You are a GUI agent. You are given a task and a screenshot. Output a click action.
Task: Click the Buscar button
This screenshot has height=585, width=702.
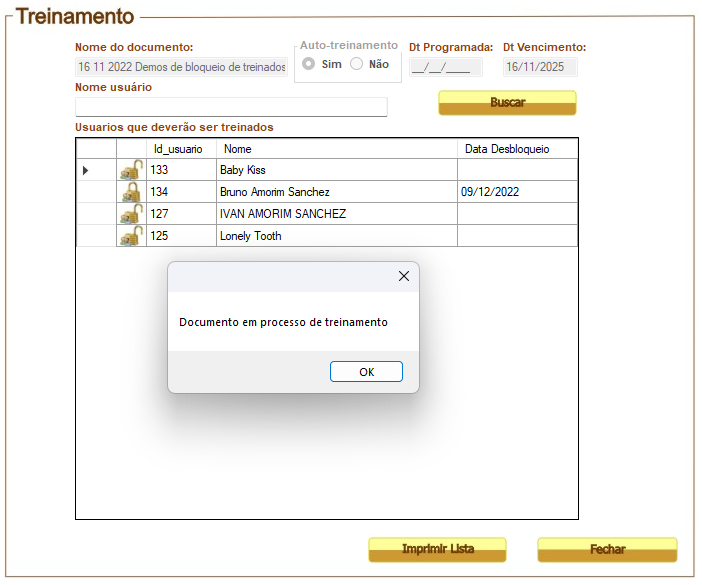(x=507, y=102)
